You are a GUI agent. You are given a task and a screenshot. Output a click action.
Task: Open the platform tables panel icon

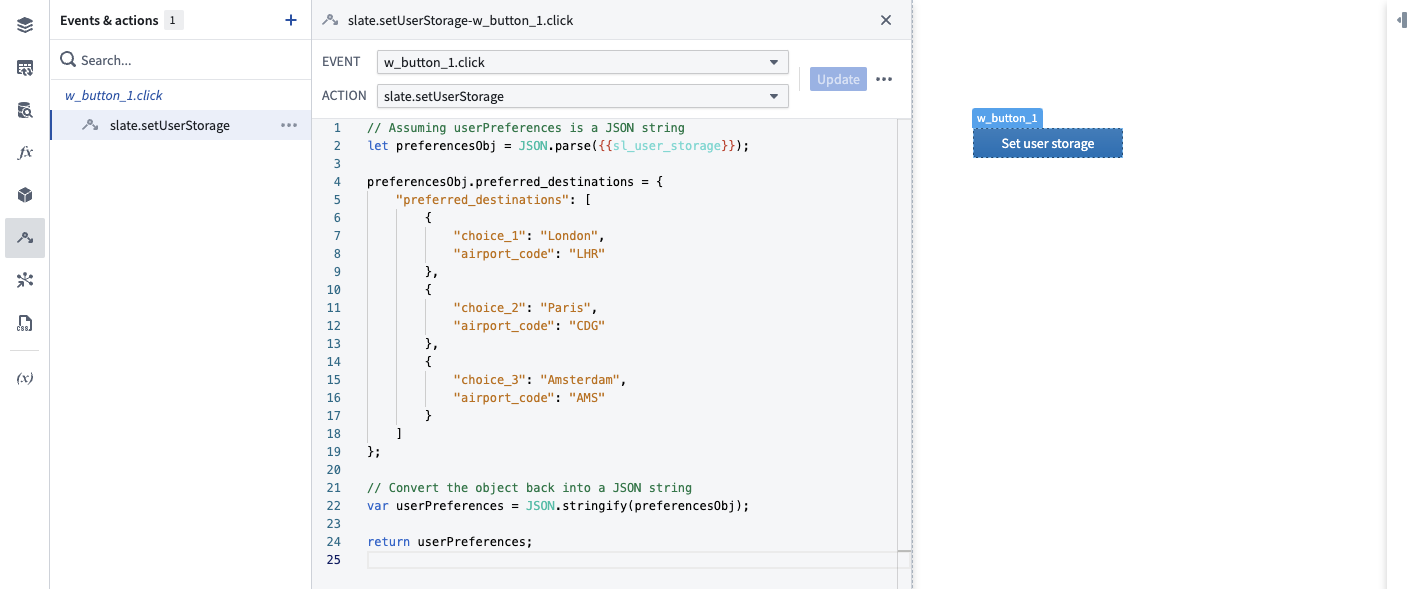click(25, 68)
